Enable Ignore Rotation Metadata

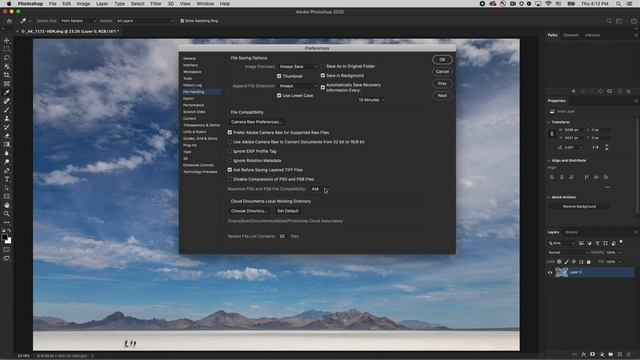coord(230,160)
